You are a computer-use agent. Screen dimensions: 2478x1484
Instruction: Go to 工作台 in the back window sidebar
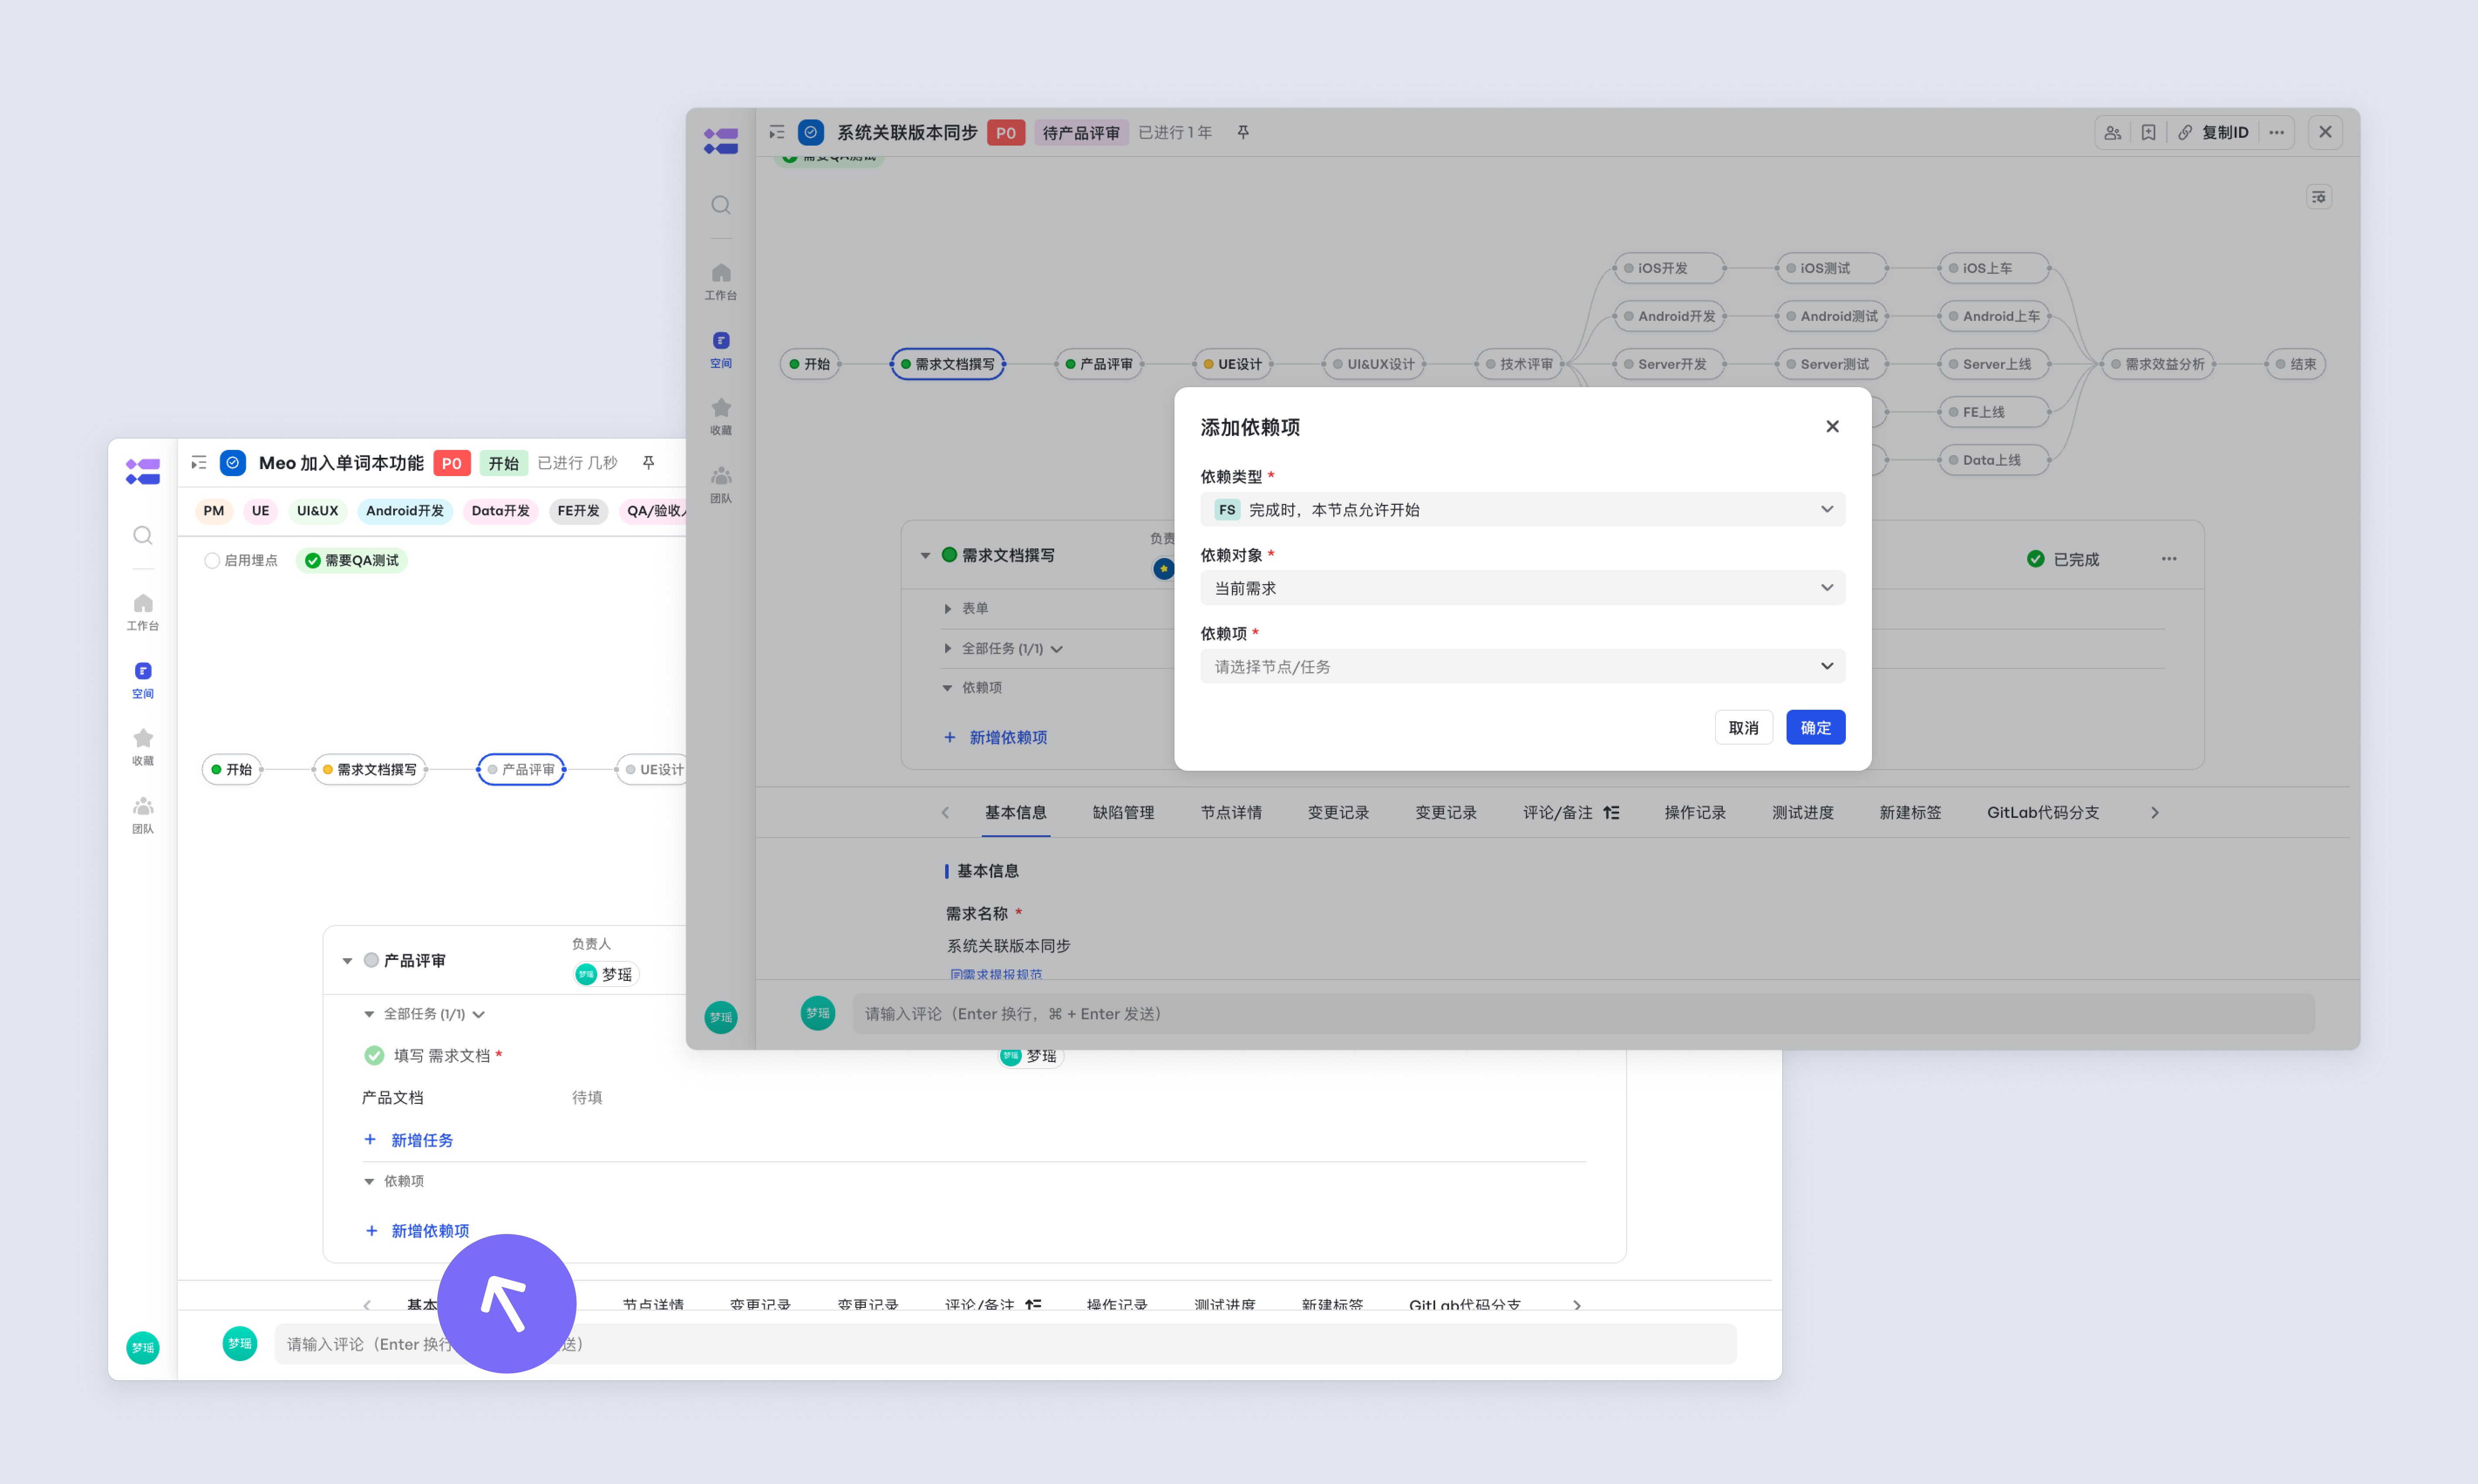pos(143,612)
